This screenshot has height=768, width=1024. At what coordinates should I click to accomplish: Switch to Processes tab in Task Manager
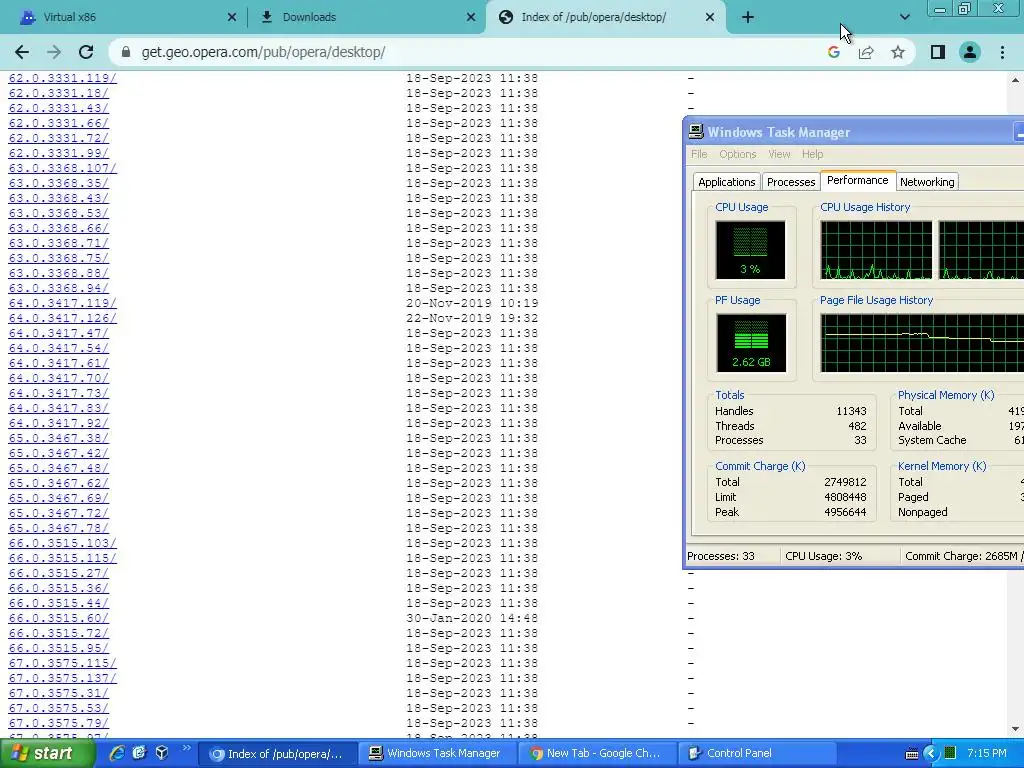[x=791, y=182]
